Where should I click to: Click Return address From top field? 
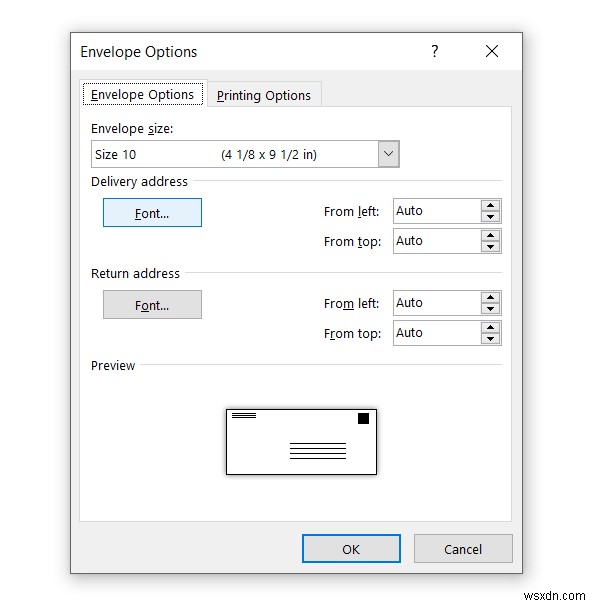click(x=437, y=333)
